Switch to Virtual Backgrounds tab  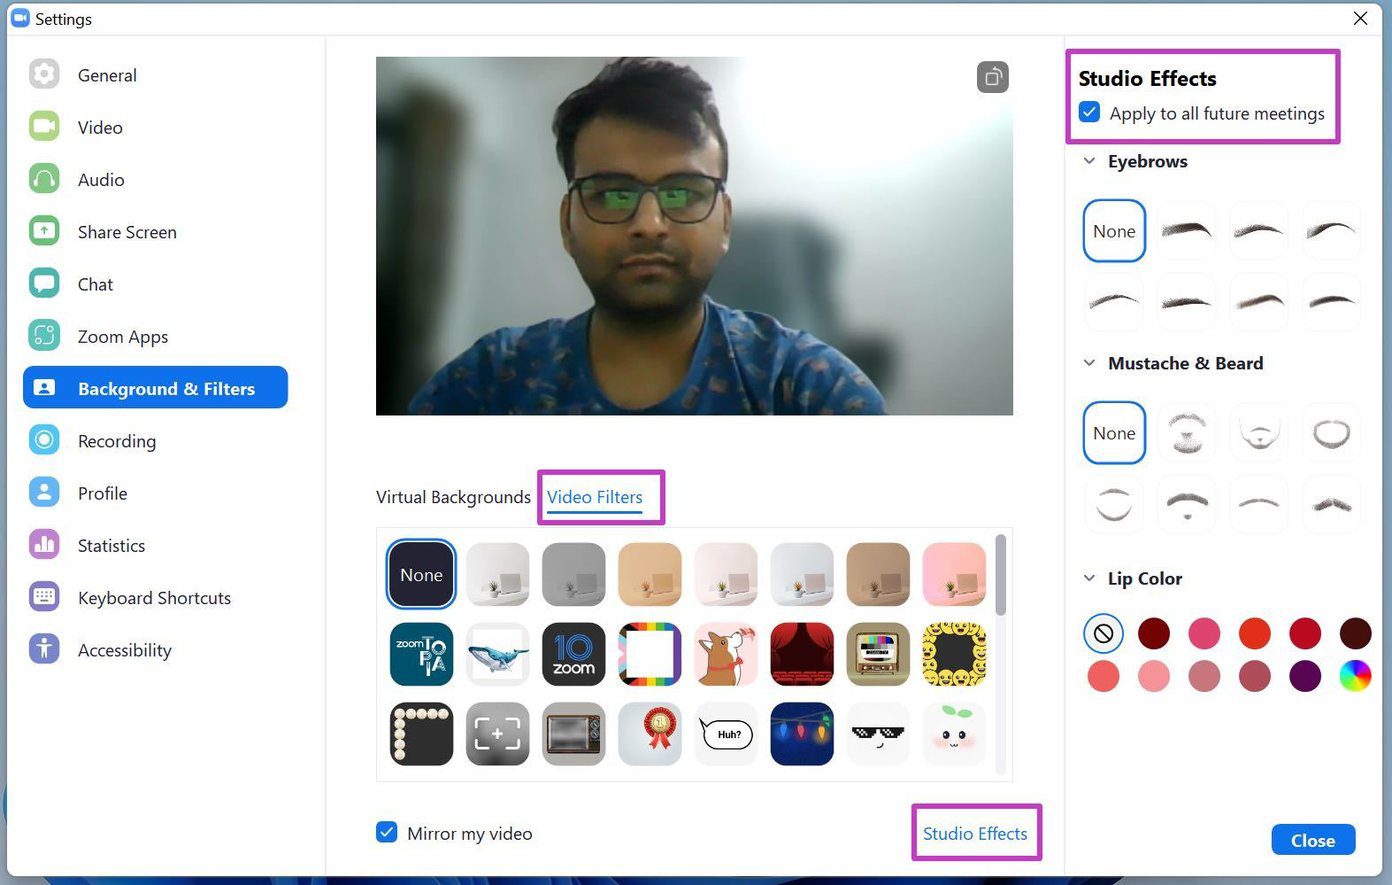point(453,497)
